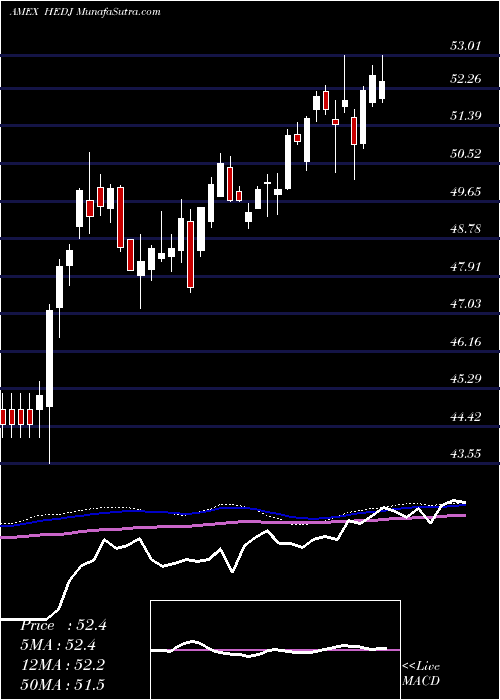Image resolution: width=500 pixels, height=700 pixels.
Task: Click the 53.01 price axis label
Action: click(x=466, y=45)
